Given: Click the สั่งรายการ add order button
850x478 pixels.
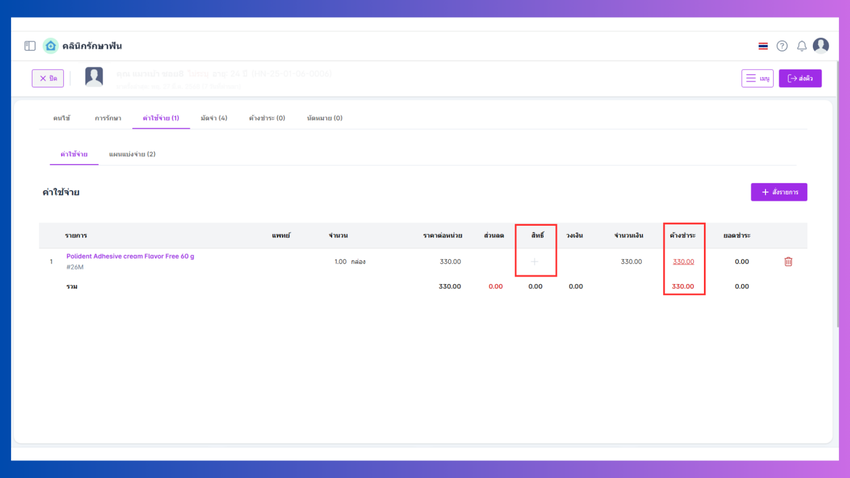Looking at the screenshot, I should click(x=779, y=192).
